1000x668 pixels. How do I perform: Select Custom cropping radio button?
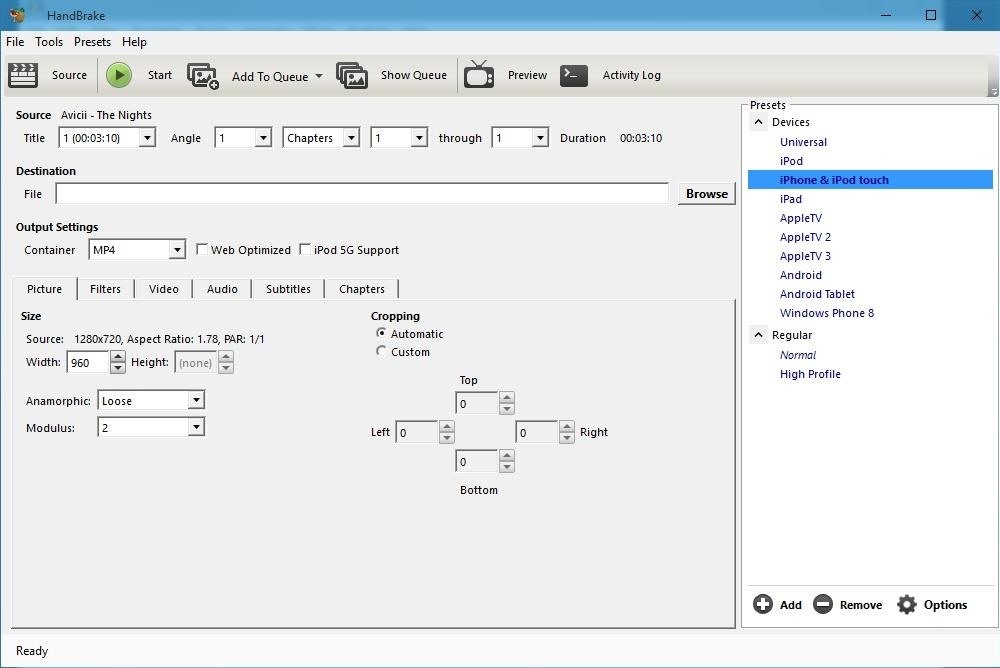pos(381,351)
